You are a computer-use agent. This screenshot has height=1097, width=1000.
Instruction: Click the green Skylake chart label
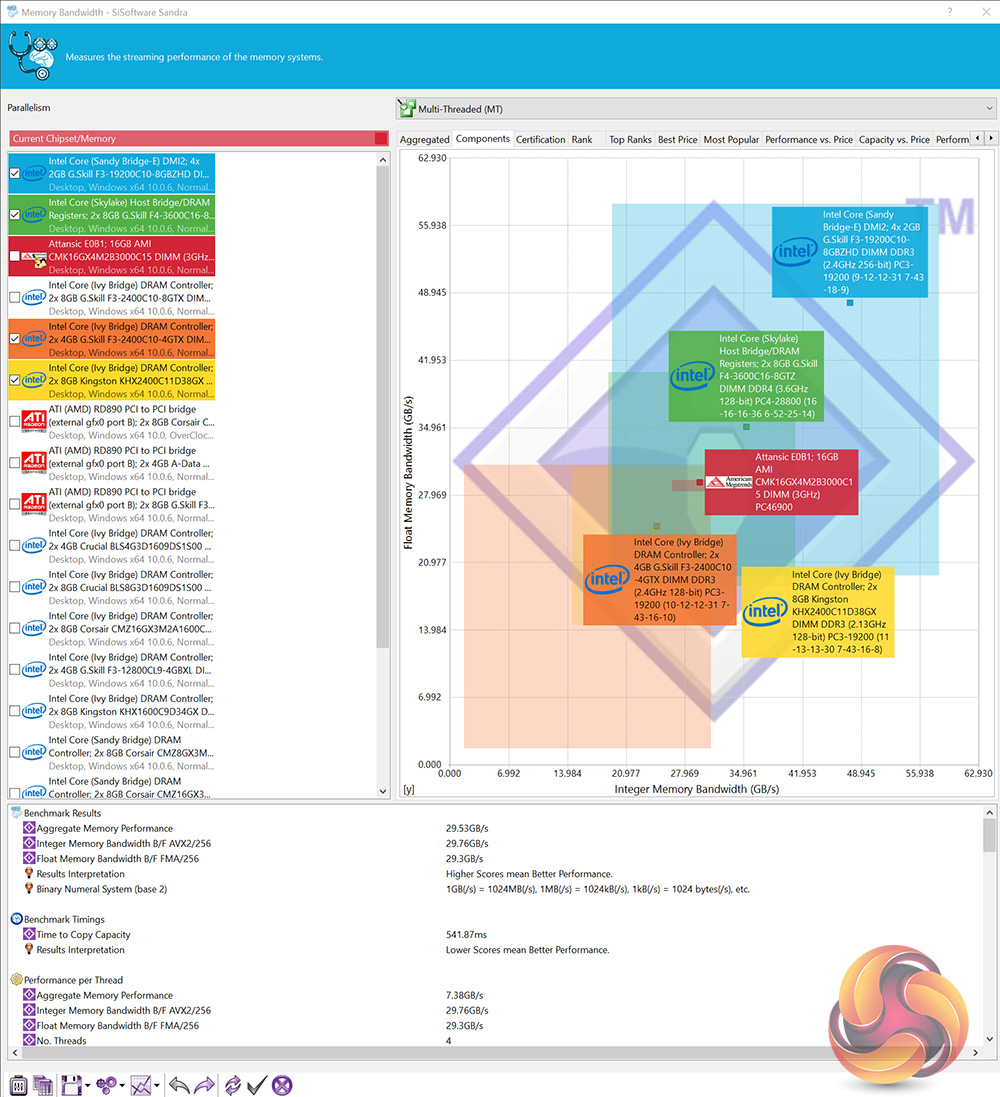coord(746,376)
